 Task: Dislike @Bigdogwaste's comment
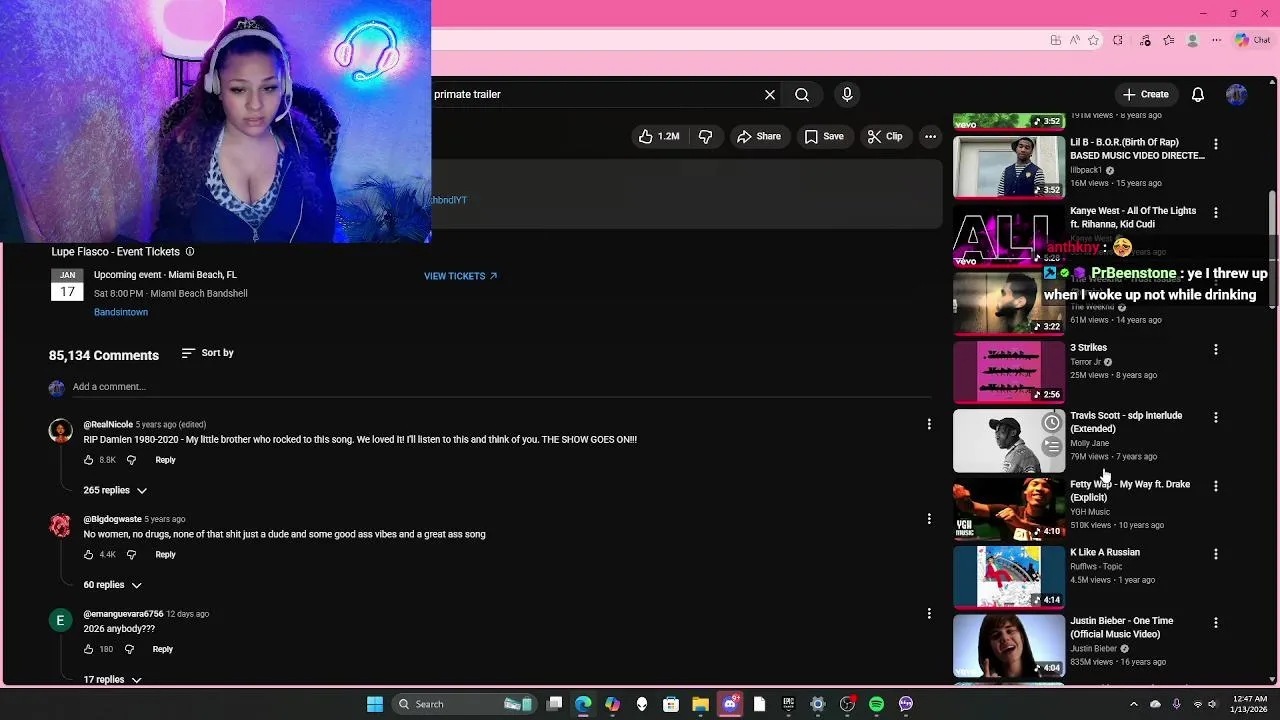pyautogui.click(x=131, y=555)
